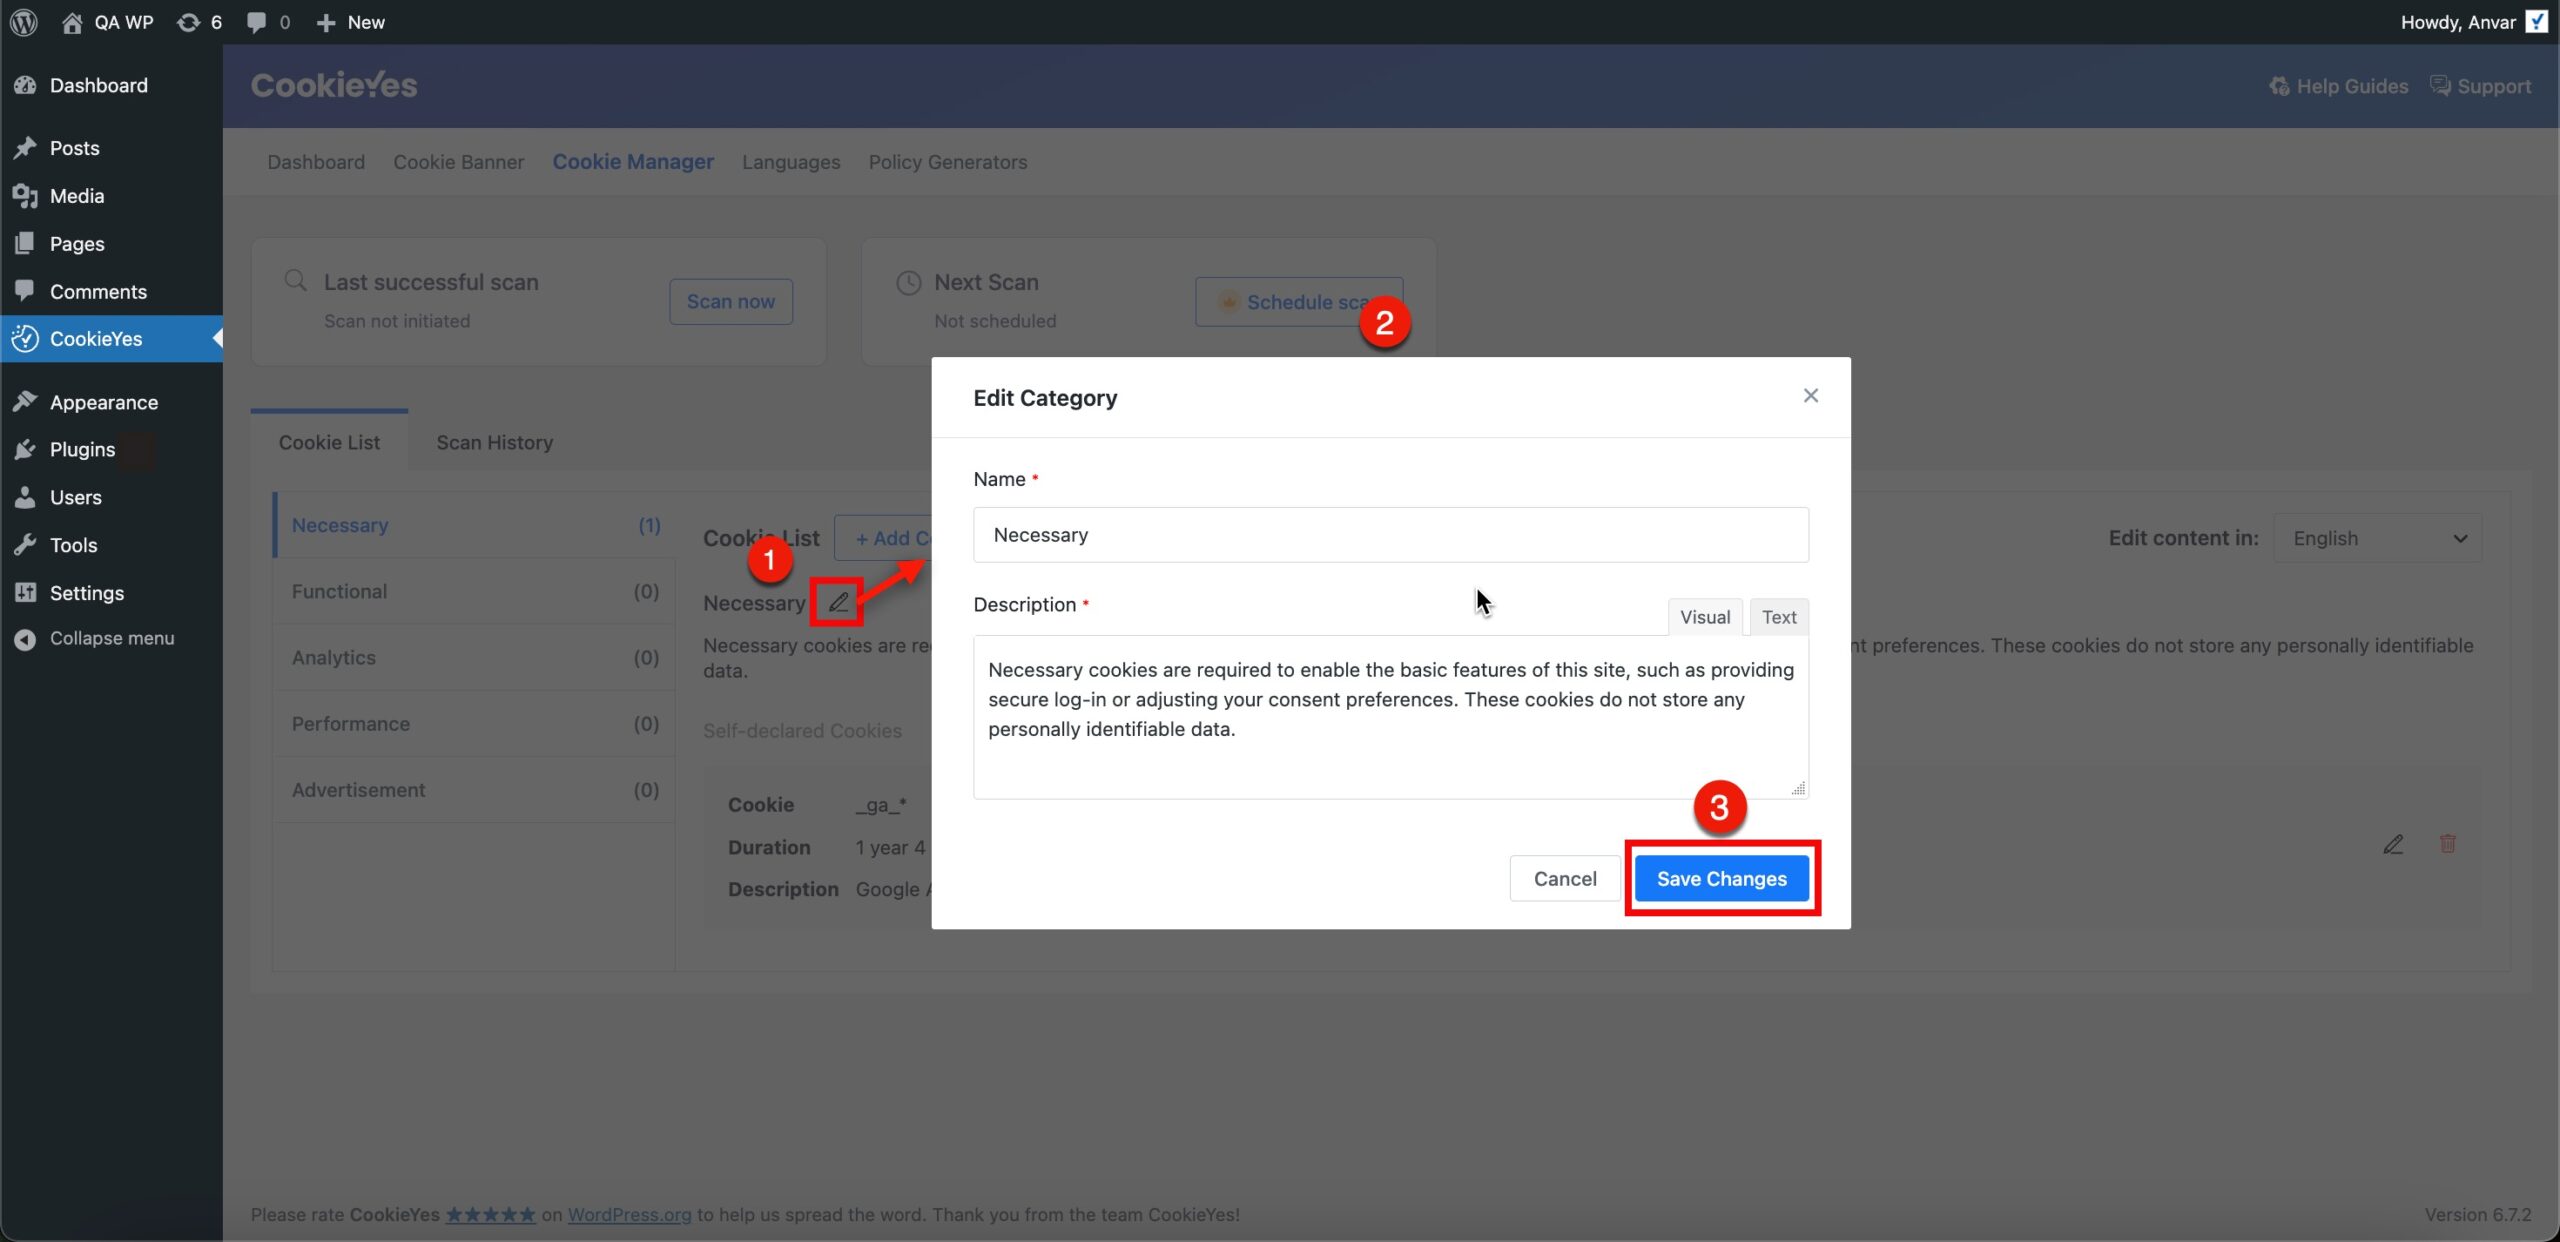Screen dimensions: 2560x1242
Task: Open Settings in the sidebar
Action: pyautogui.click(x=111, y=594)
